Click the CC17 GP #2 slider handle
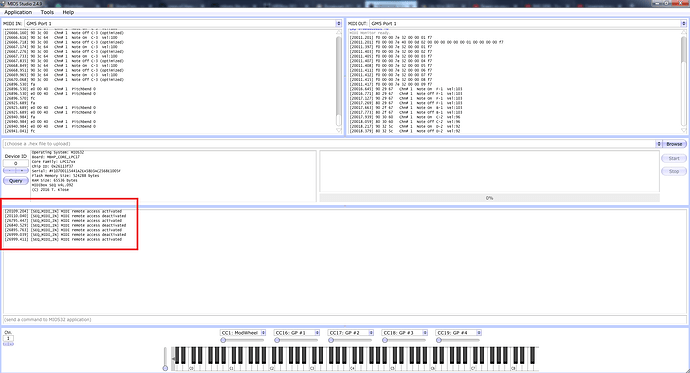The height and width of the screenshot is (373, 690). coord(331,340)
